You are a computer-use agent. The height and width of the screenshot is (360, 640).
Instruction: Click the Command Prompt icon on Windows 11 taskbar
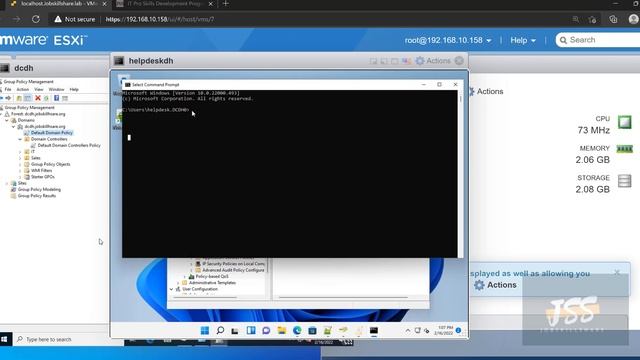[374, 330]
